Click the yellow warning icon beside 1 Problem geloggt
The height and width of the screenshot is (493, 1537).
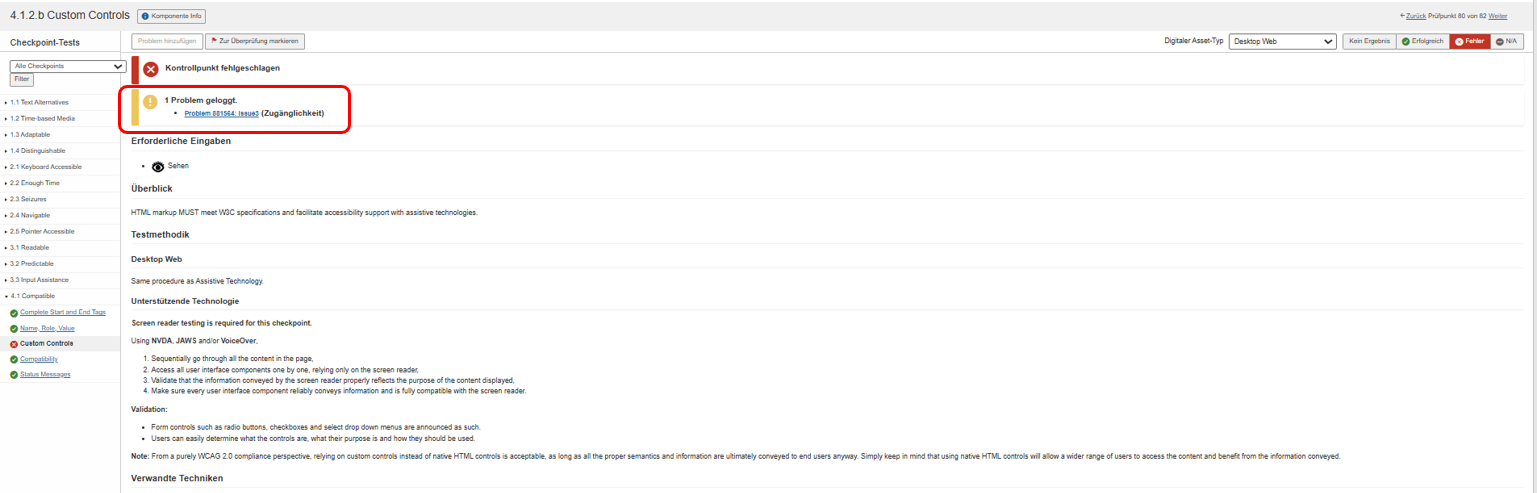point(150,102)
